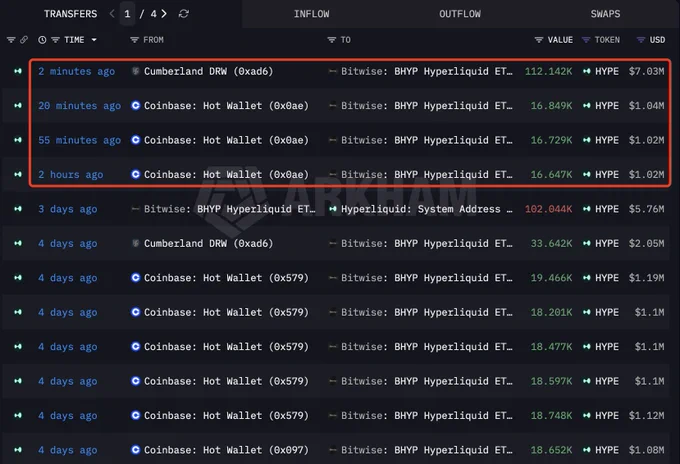Image resolution: width=680 pixels, height=464 pixels.
Task: Refresh the transfers list
Action: (x=183, y=14)
